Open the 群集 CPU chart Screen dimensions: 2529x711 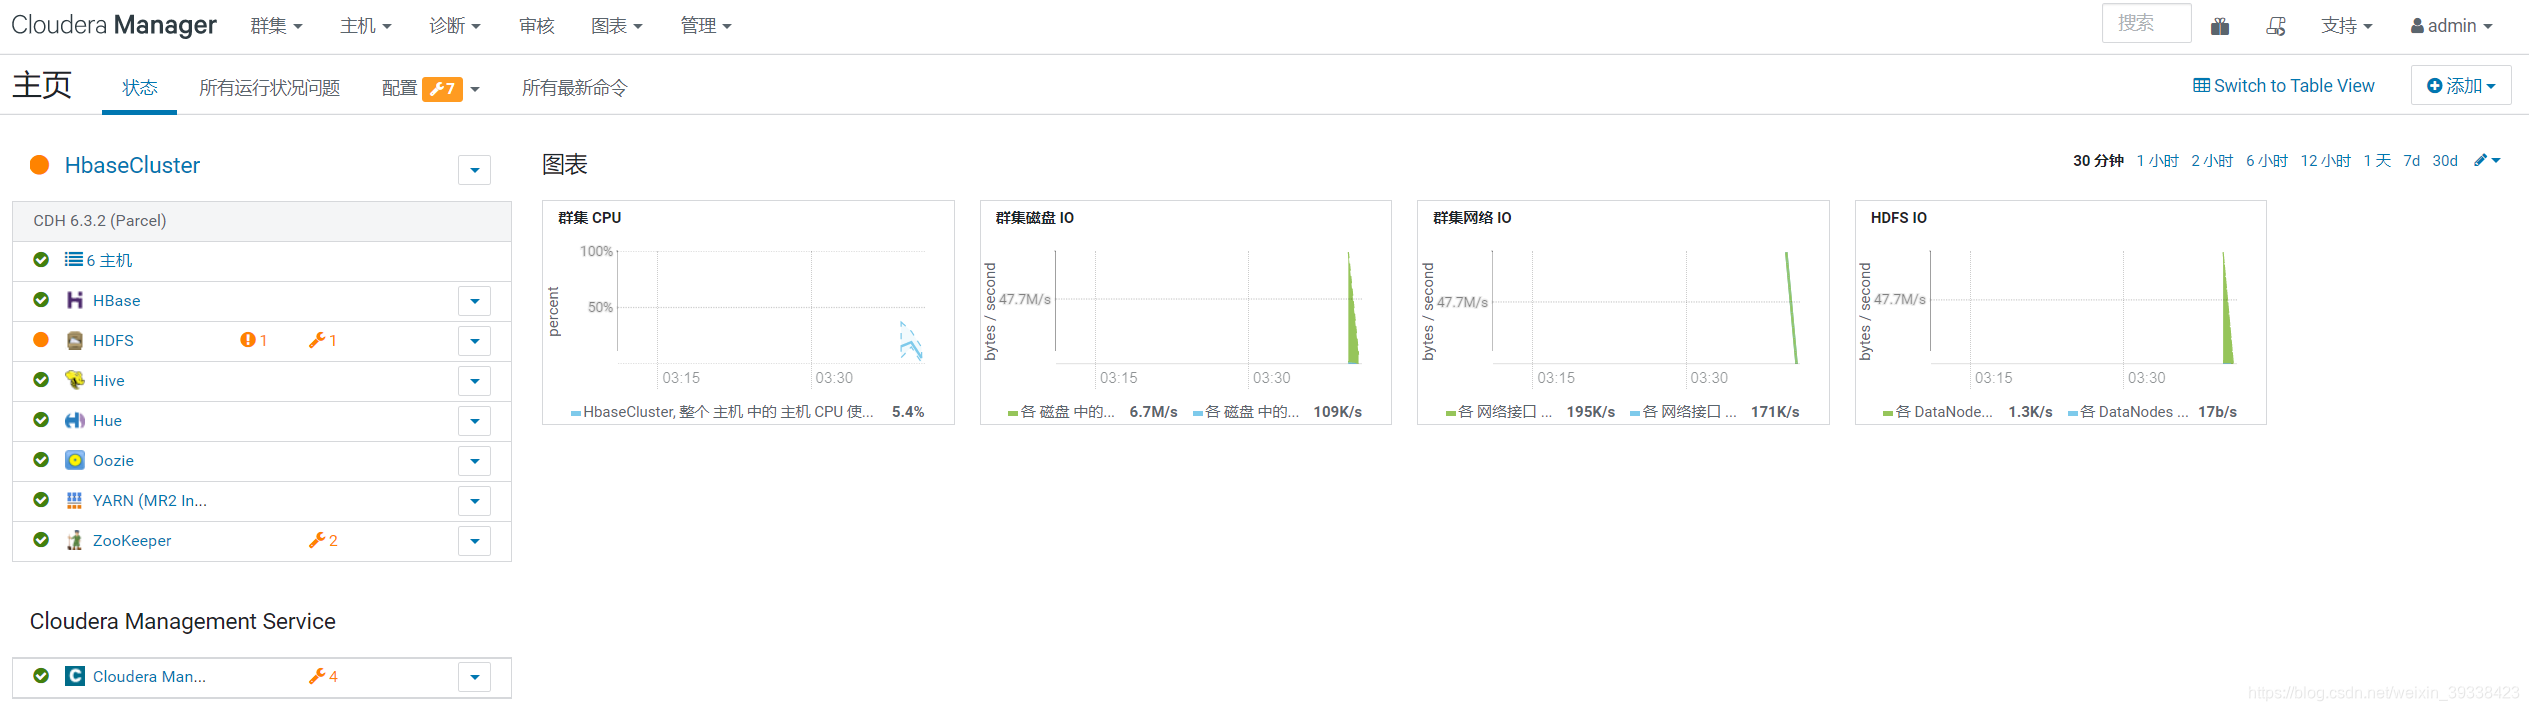[748, 312]
